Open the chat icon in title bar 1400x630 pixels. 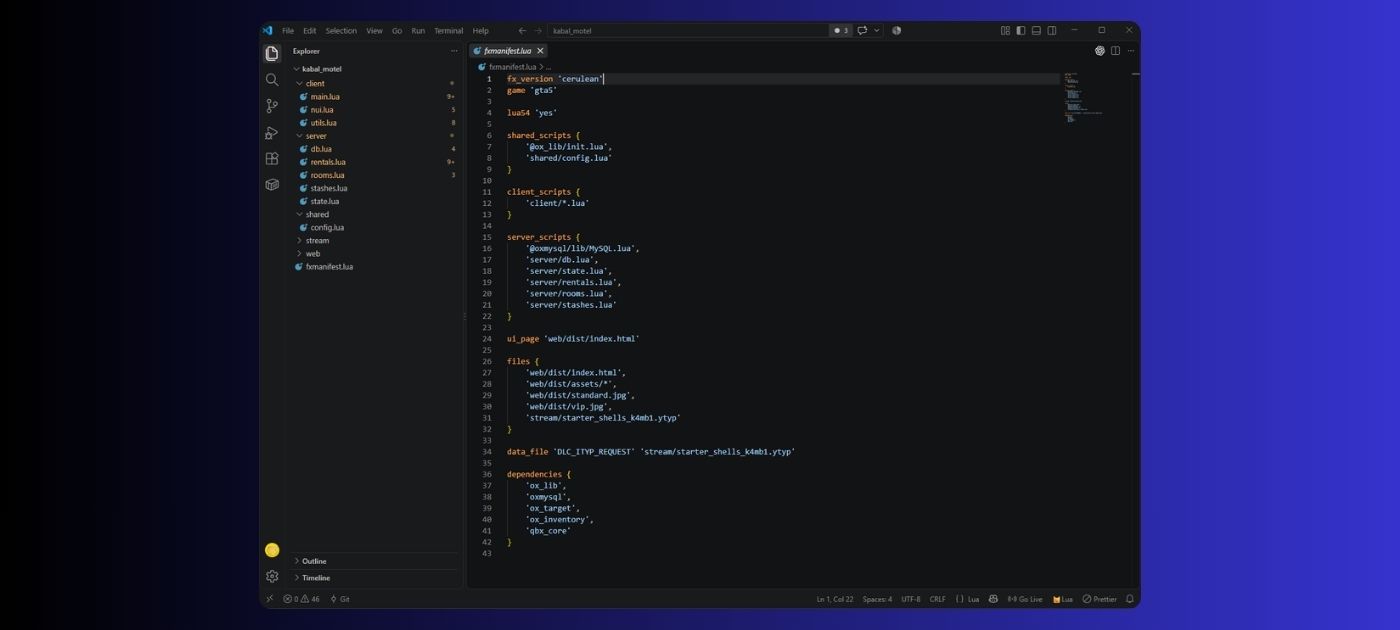tap(862, 31)
